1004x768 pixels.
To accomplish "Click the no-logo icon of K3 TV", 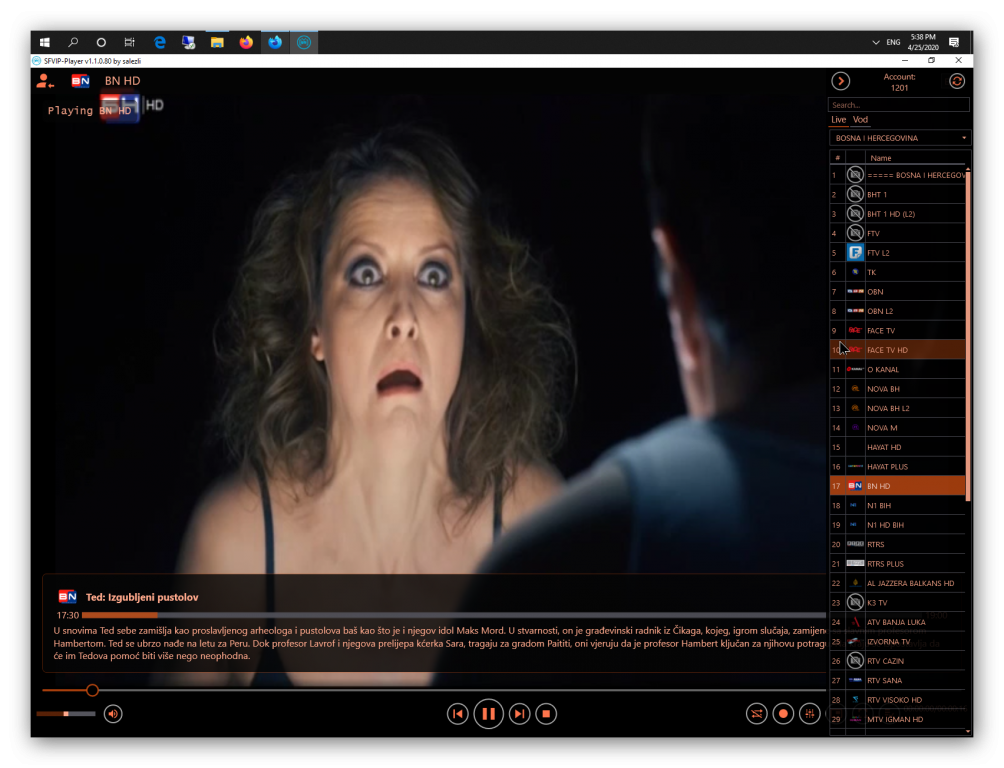I will pos(855,602).
